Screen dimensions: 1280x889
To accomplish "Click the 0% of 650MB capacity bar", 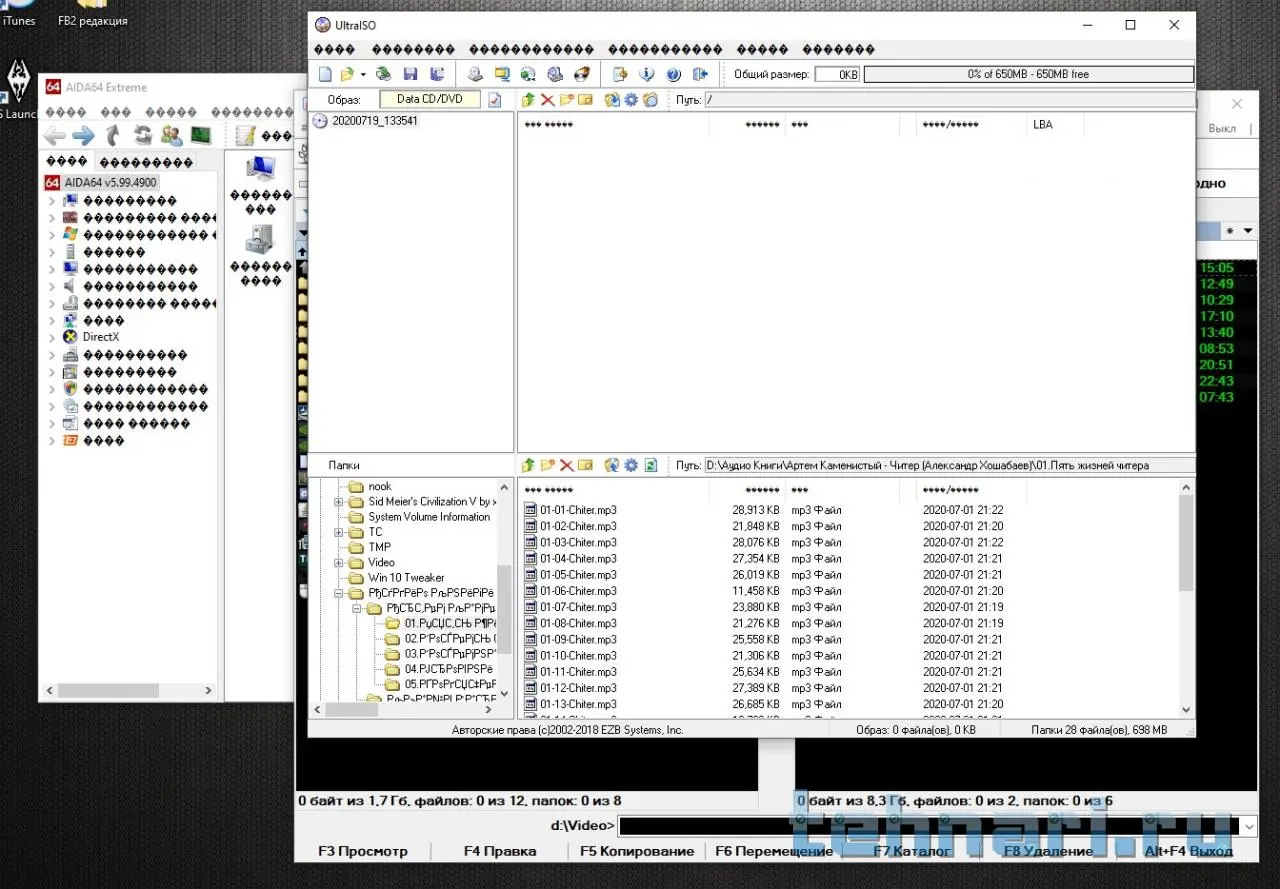I will coord(1028,74).
